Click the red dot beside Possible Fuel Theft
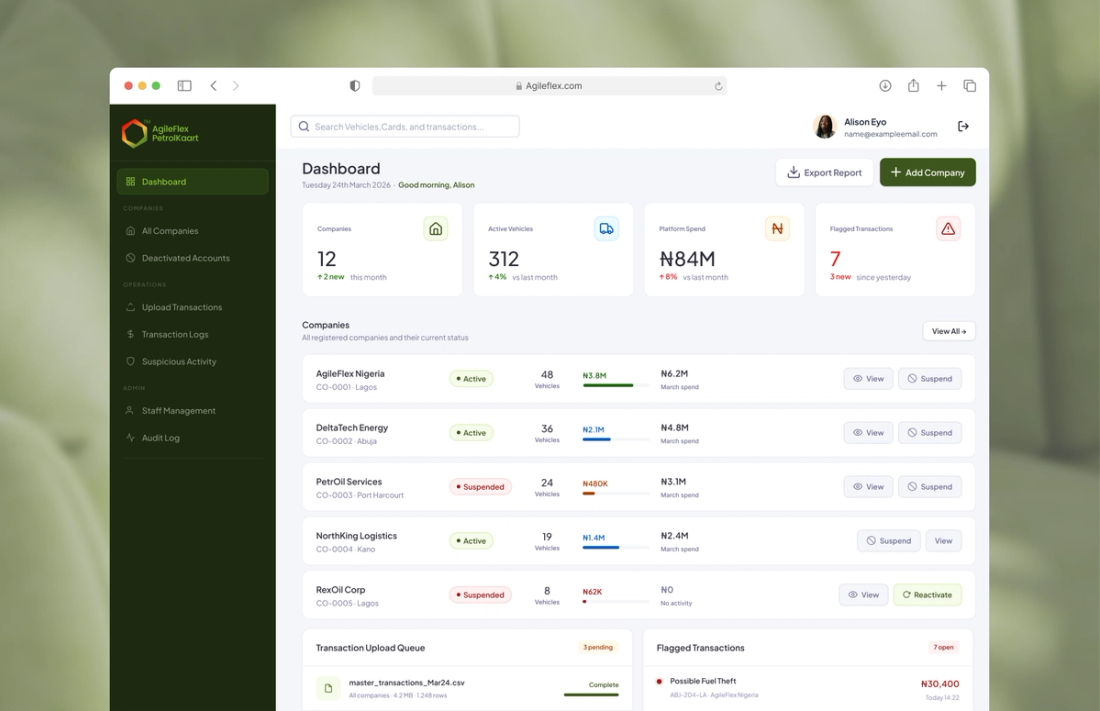Viewport: 1100px width, 711px height. [x=659, y=681]
